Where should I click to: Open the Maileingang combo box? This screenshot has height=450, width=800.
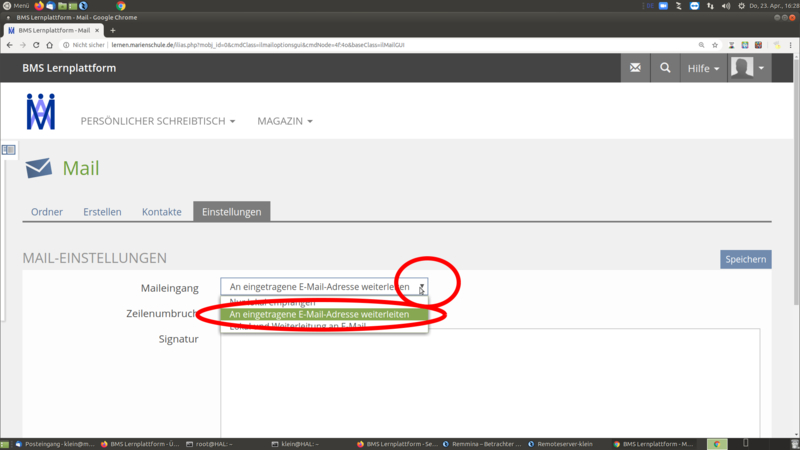(324, 287)
